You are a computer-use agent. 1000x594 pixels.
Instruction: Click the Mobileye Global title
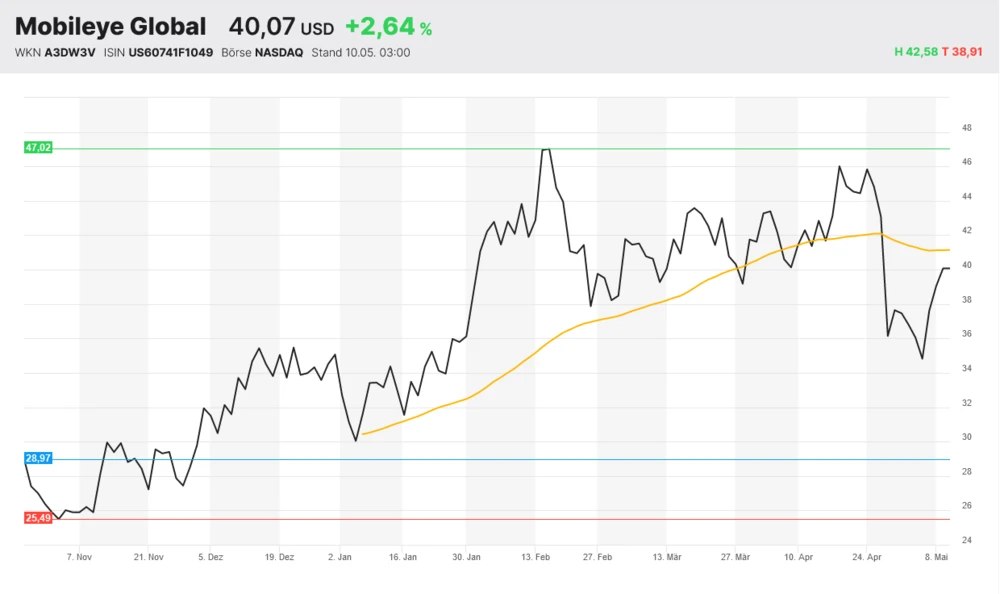coord(110,27)
